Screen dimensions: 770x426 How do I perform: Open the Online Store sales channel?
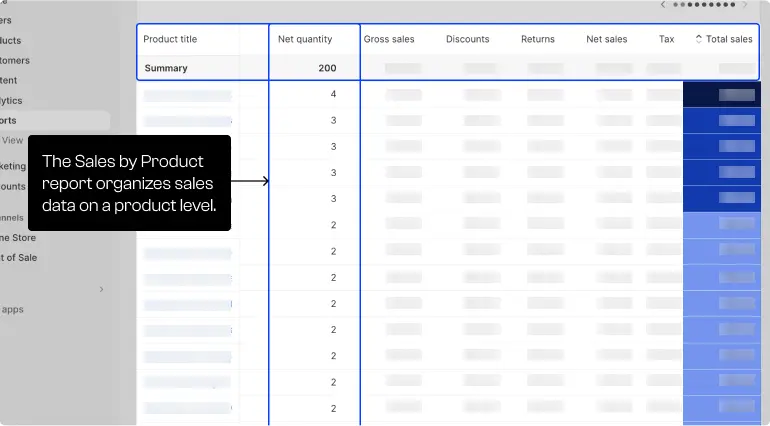18,238
